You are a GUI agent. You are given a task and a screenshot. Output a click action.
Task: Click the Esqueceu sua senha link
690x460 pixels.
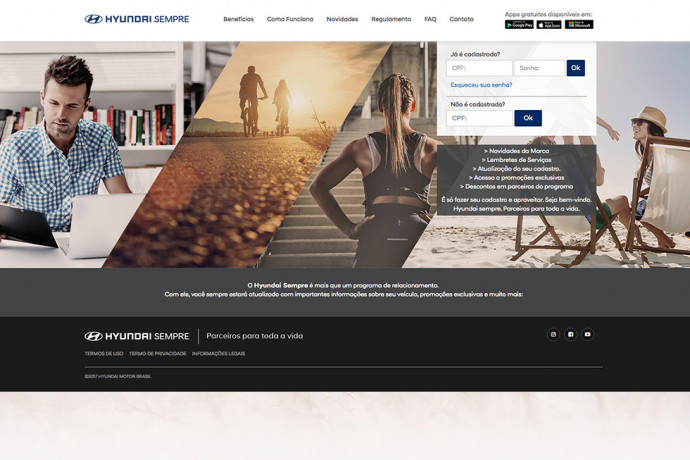tap(481, 85)
